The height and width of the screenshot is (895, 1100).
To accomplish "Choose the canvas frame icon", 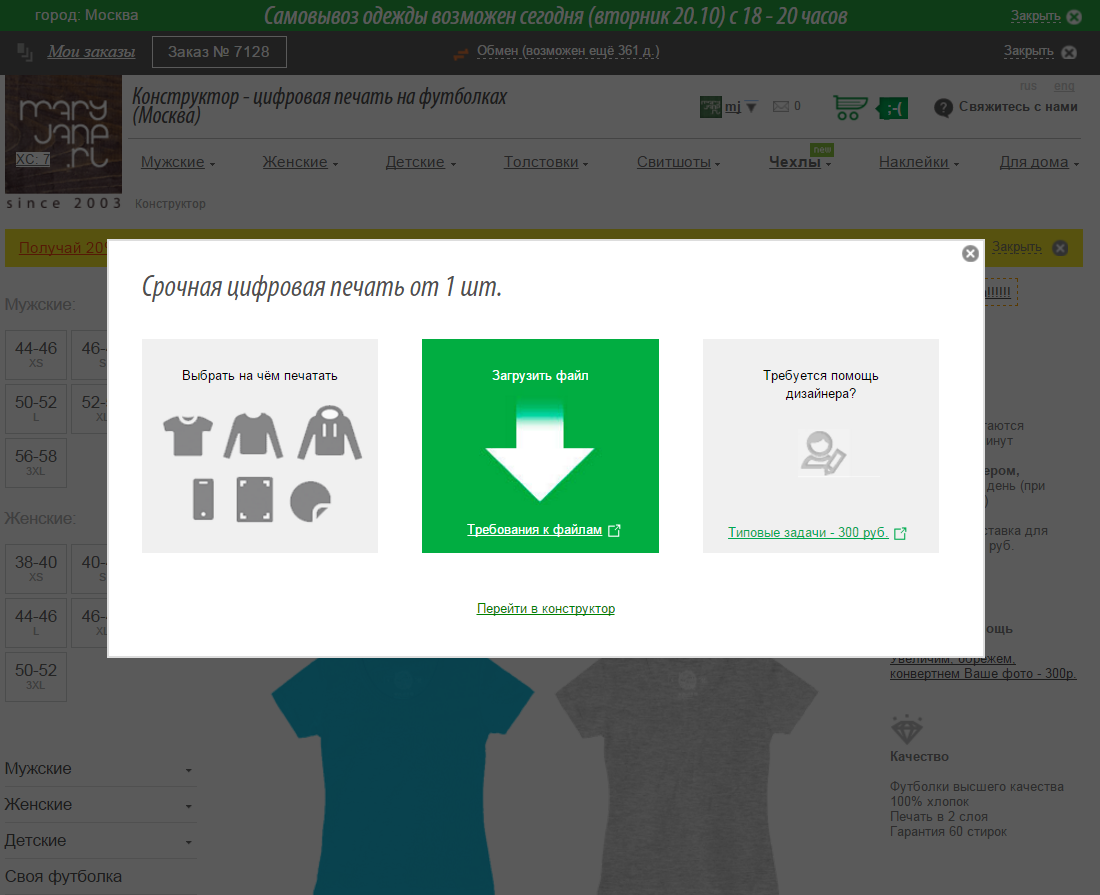I will 255,499.
